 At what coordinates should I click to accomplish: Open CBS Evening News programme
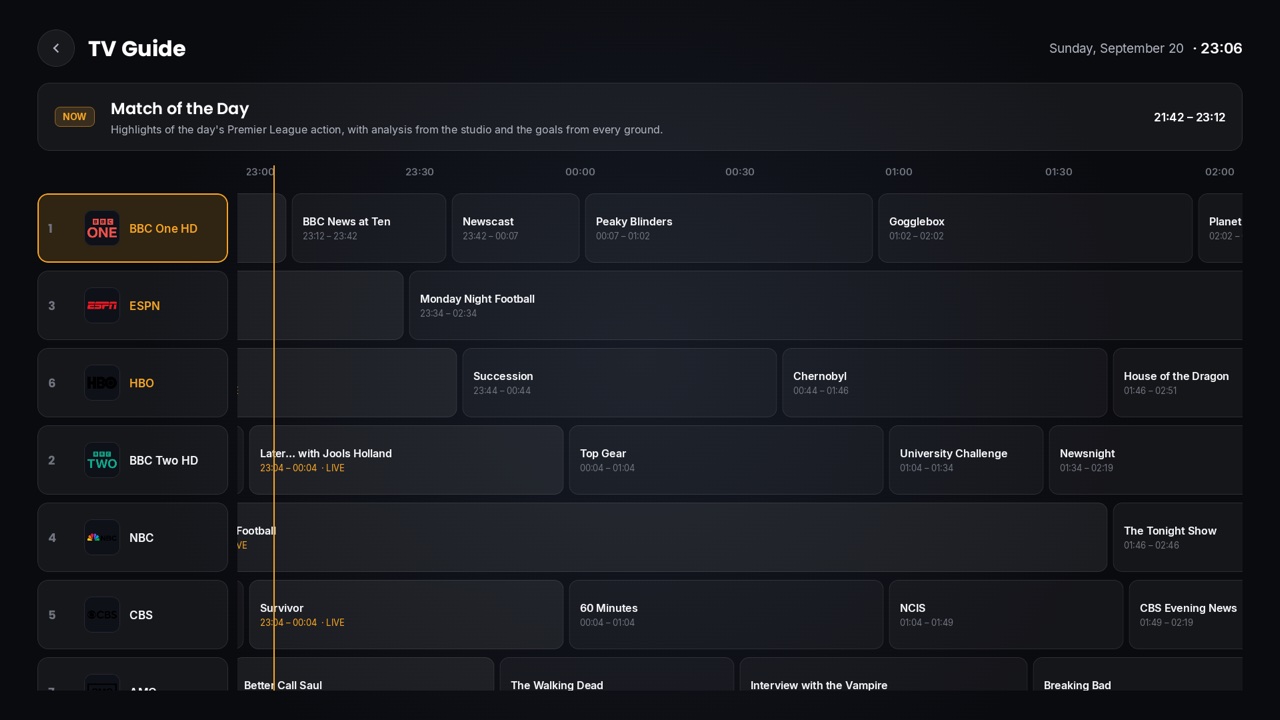(1186, 615)
